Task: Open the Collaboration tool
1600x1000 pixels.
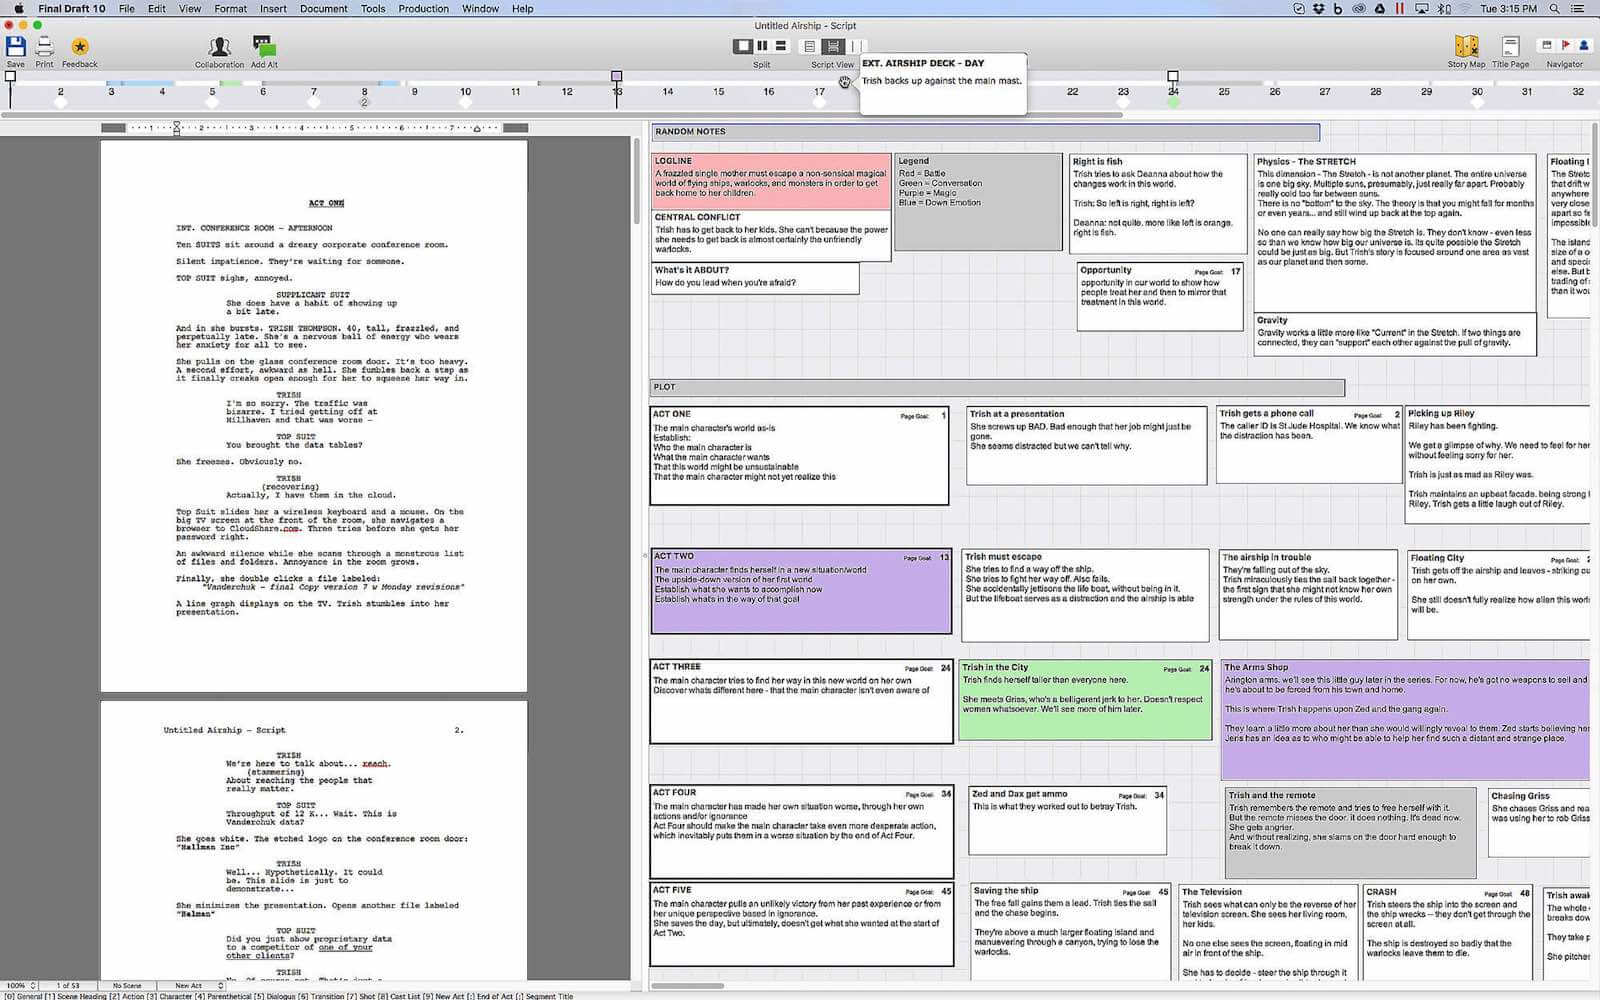Action: coord(219,46)
